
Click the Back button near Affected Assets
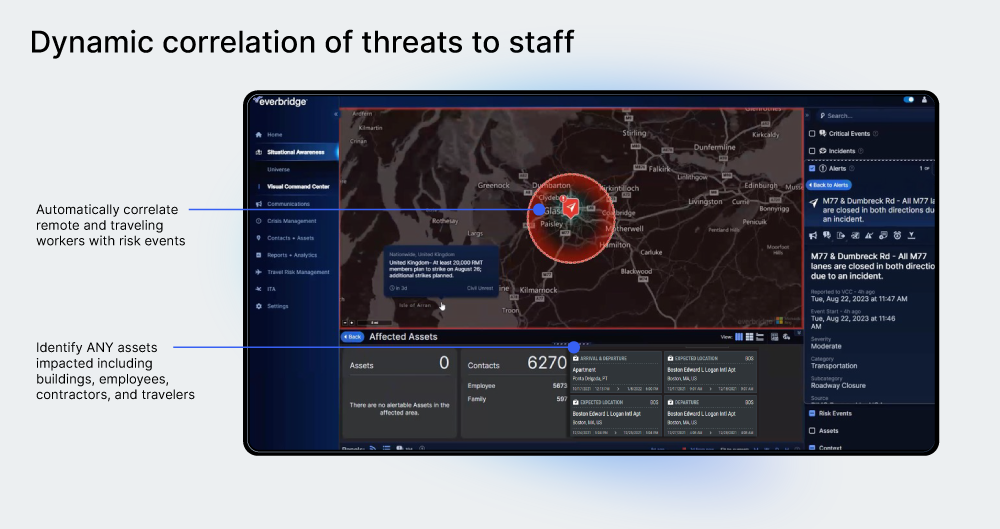[x=352, y=337]
